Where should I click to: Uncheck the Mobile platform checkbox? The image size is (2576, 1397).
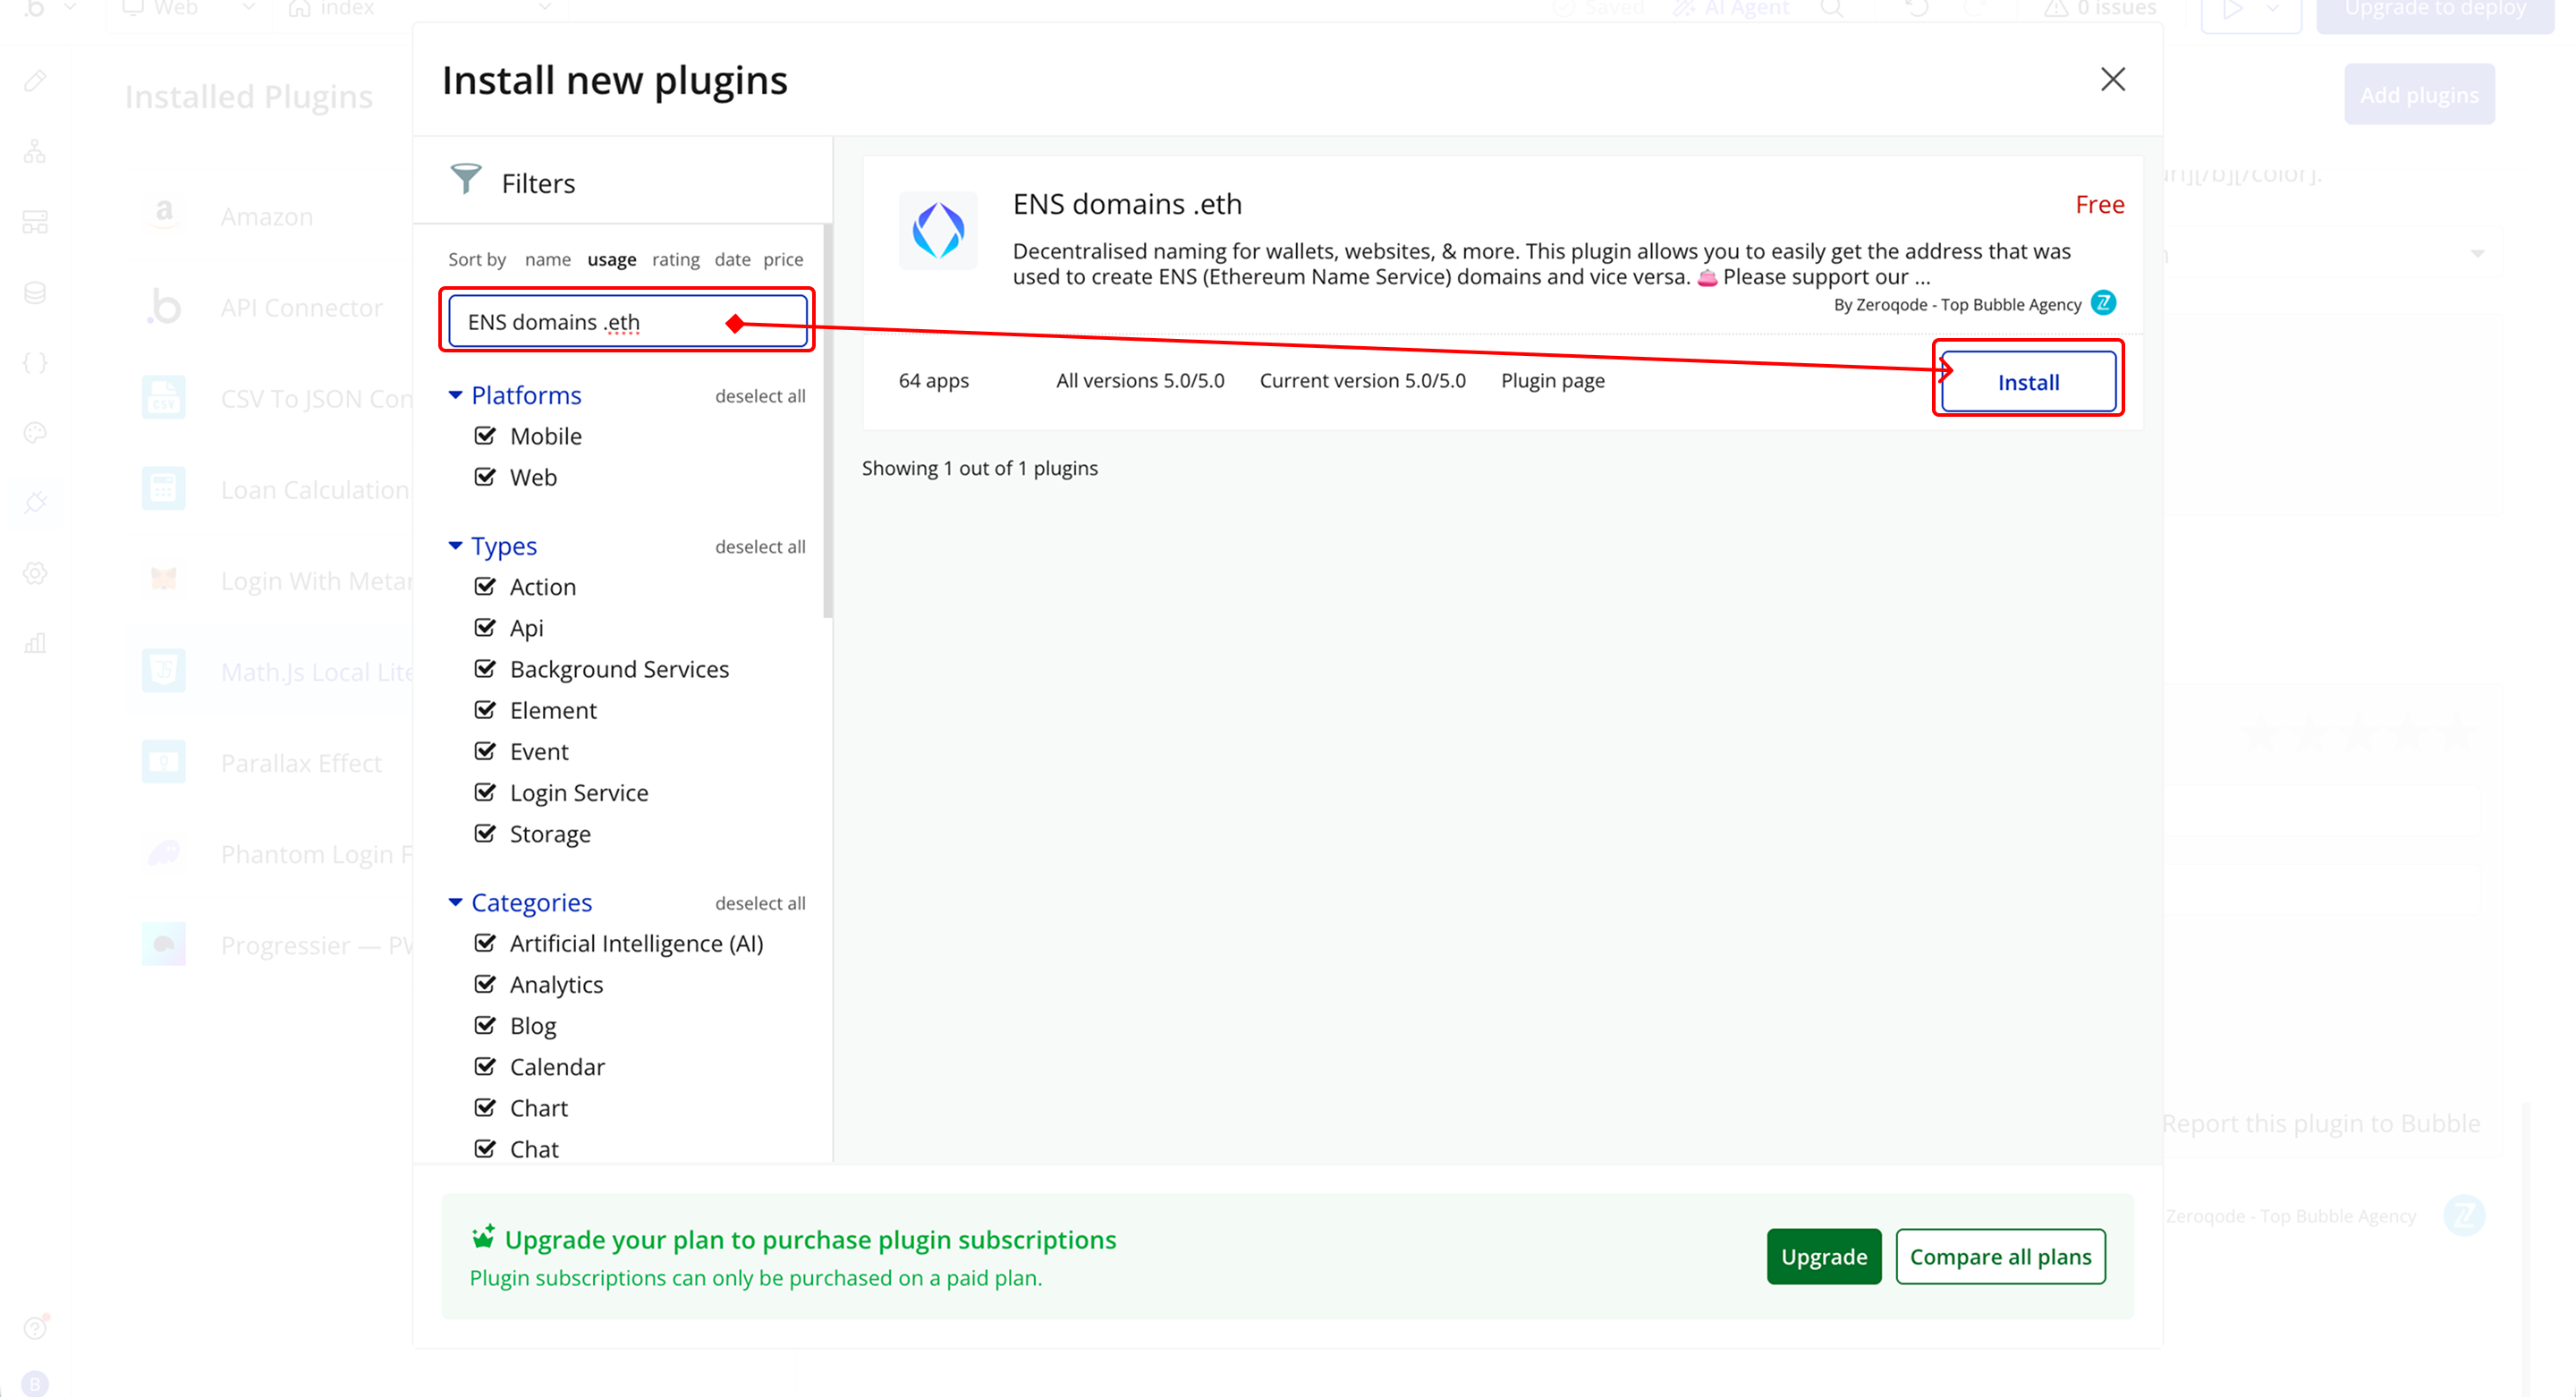[485, 436]
